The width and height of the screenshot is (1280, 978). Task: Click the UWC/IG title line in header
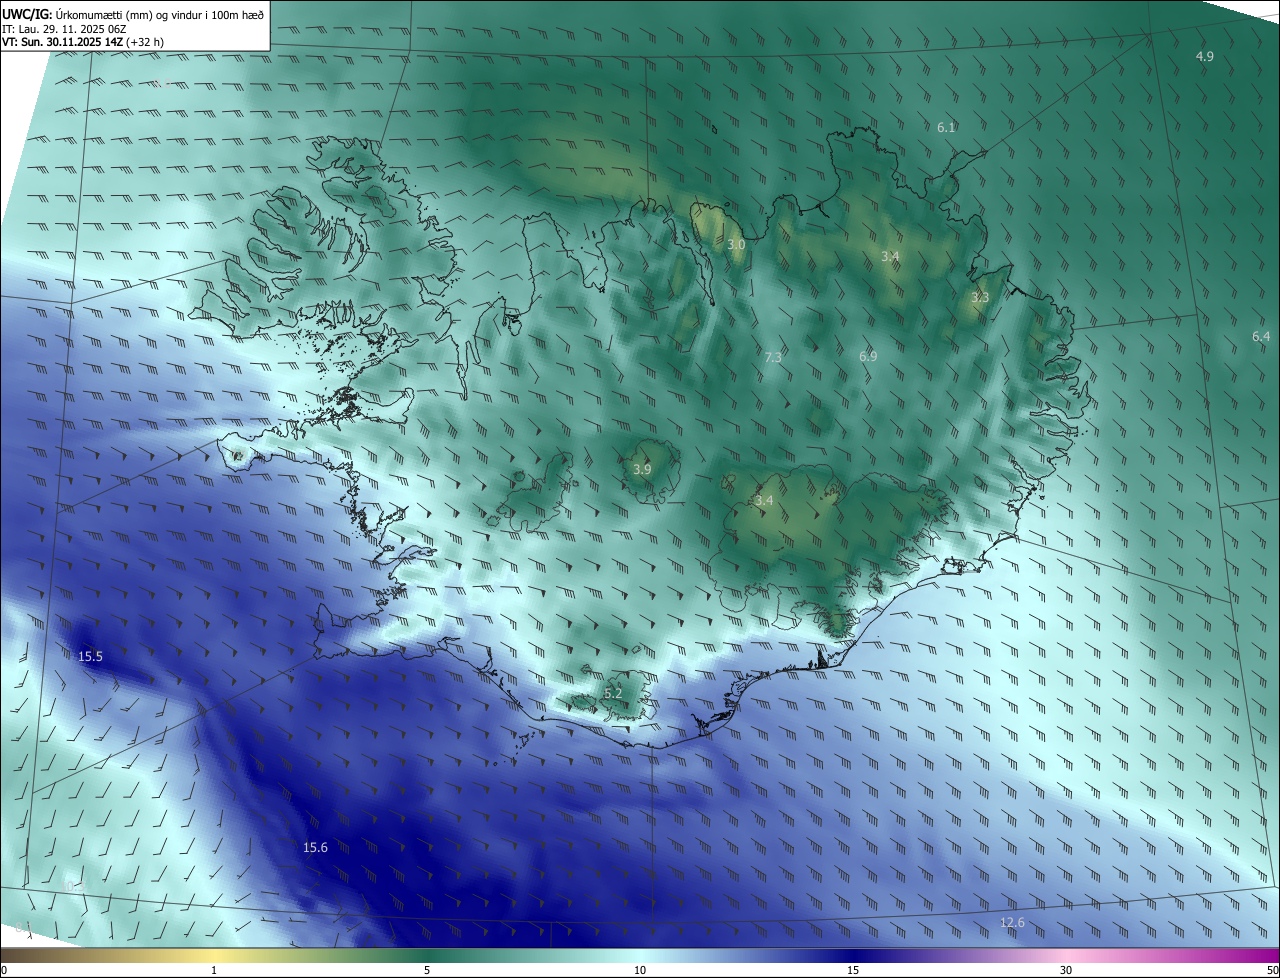[133, 13]
